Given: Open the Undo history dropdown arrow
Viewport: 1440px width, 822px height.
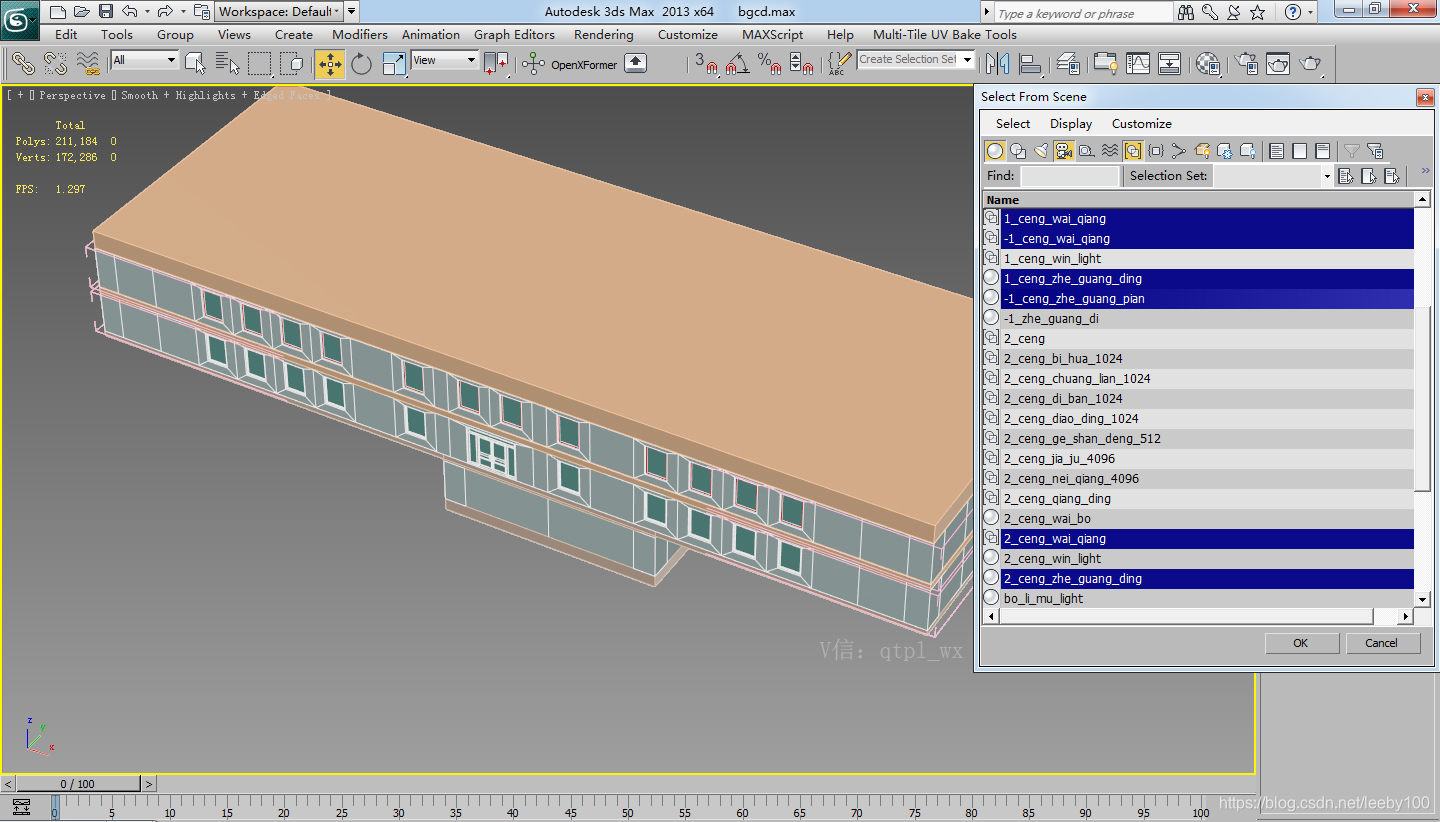Looking at the screenshot, I should [x=147, y=12].
